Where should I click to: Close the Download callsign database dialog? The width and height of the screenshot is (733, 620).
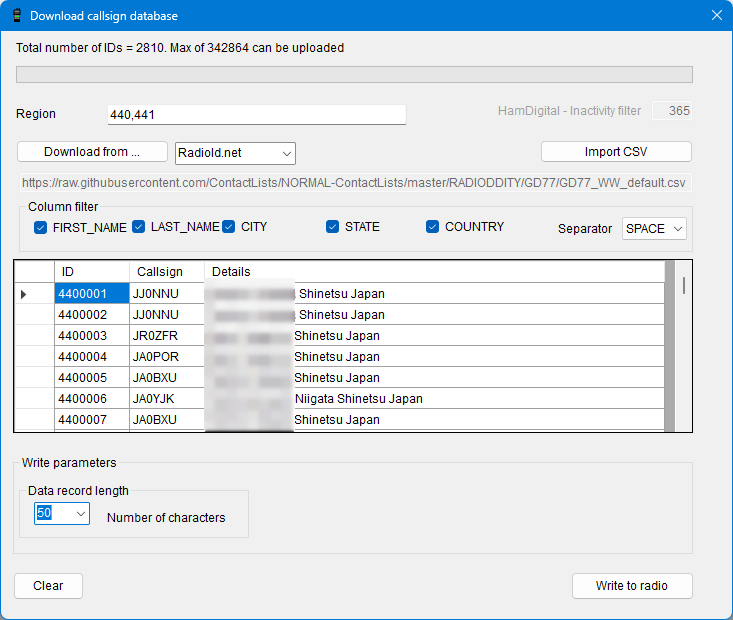715,16
